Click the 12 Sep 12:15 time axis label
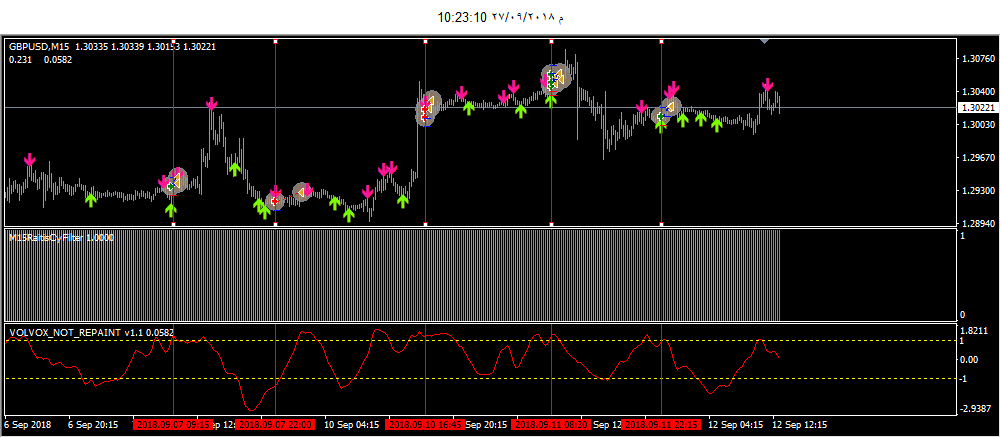The height and width of the screenshot is (438, 1001). coord(800,424)
